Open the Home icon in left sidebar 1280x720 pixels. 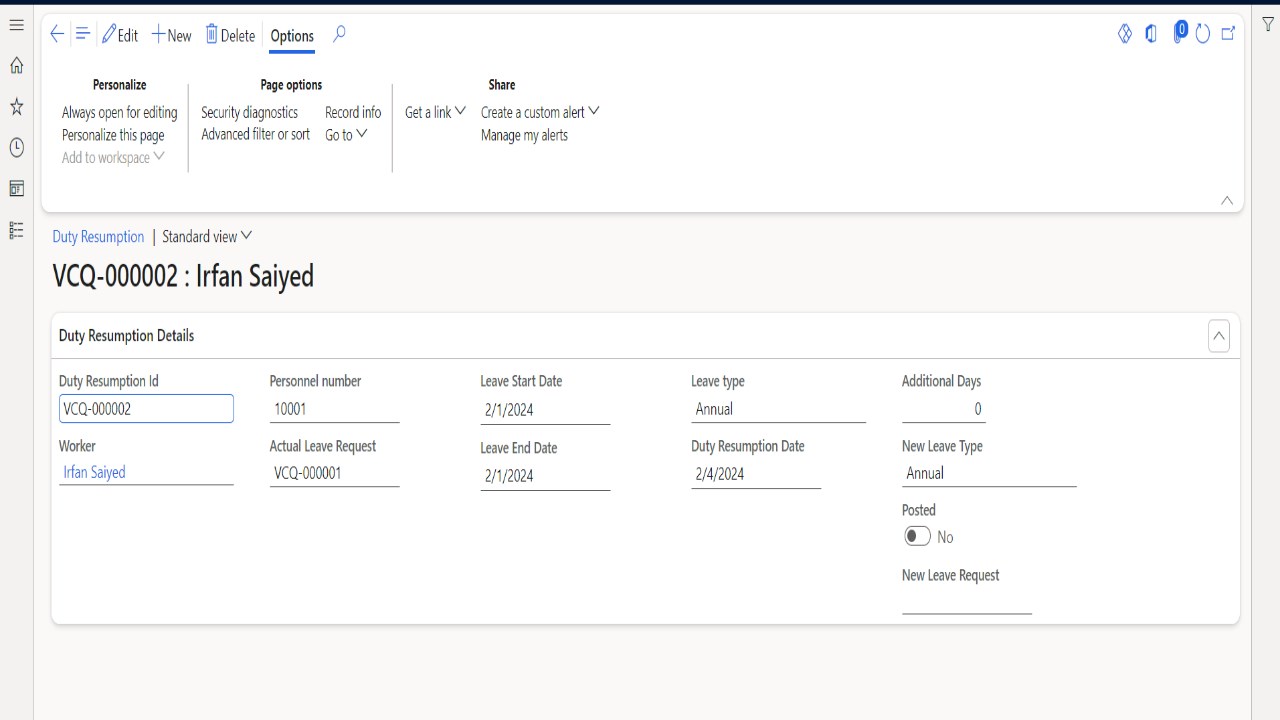point(16,66)
